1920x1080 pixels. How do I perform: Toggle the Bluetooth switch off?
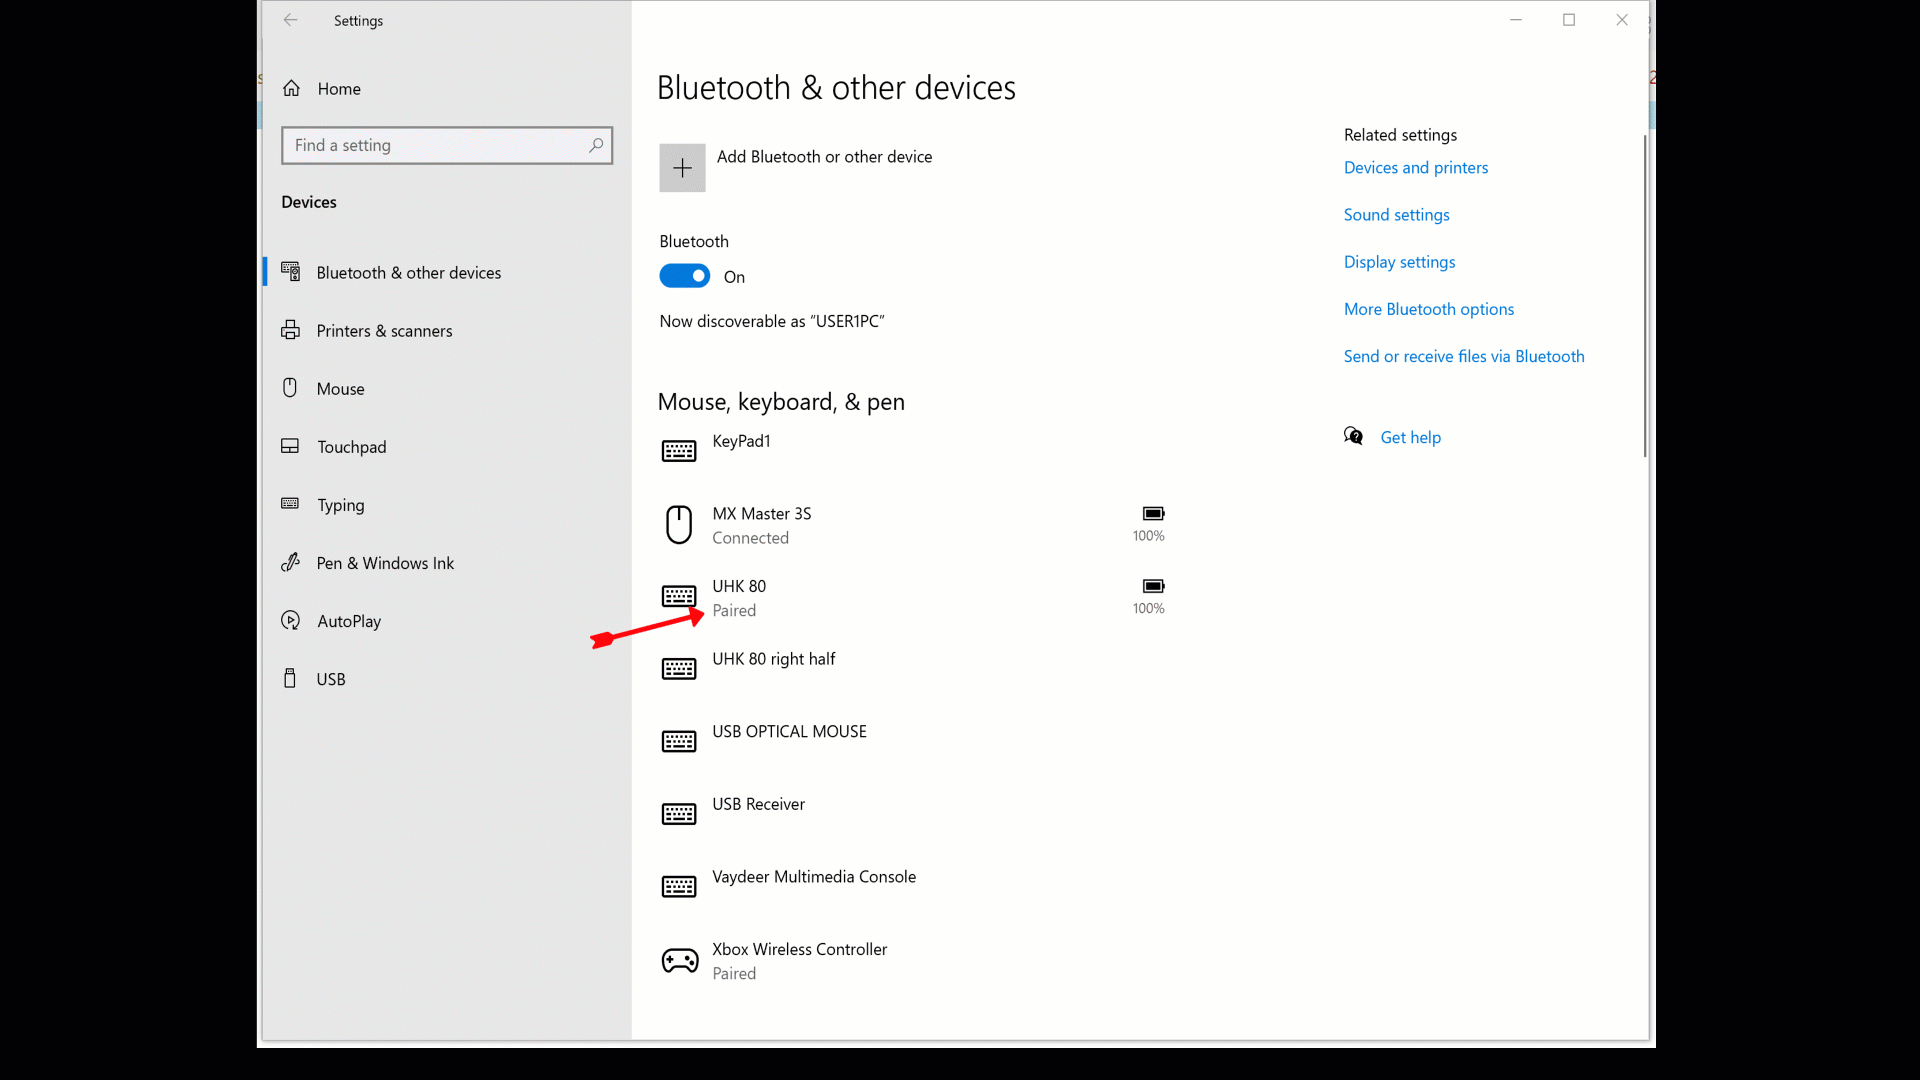tap(685, 276)
